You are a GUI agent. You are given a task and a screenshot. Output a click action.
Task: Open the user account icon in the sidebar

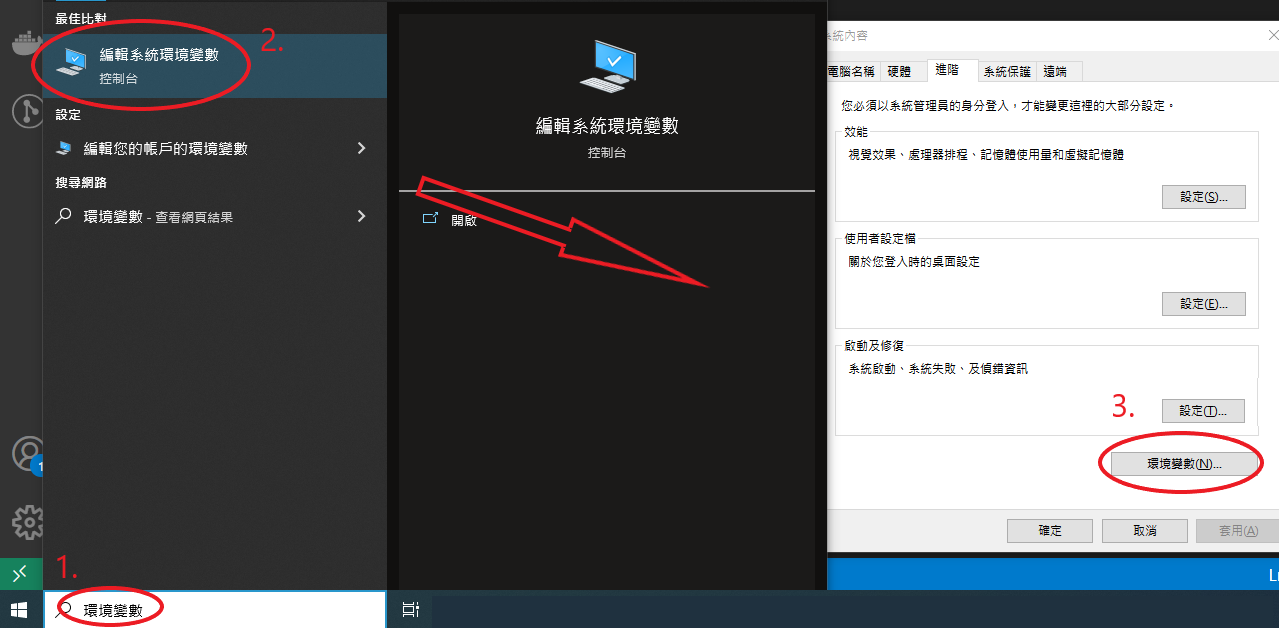pos(28,455)
